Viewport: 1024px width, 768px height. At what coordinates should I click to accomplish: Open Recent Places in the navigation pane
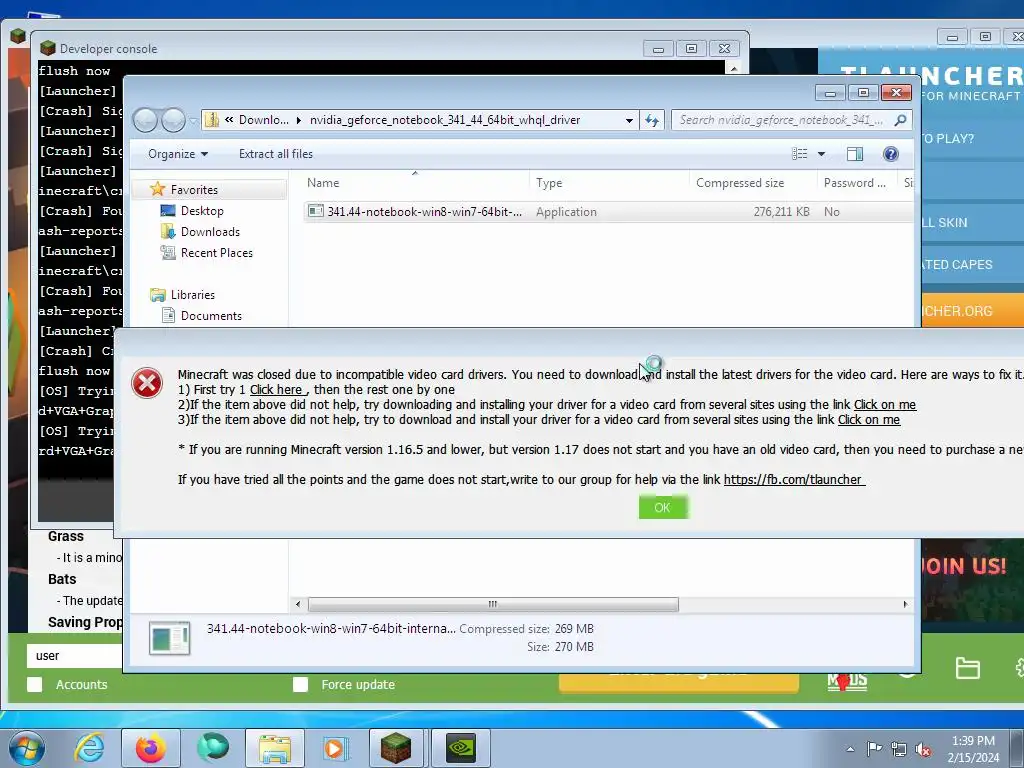click(x=216, y=253)
